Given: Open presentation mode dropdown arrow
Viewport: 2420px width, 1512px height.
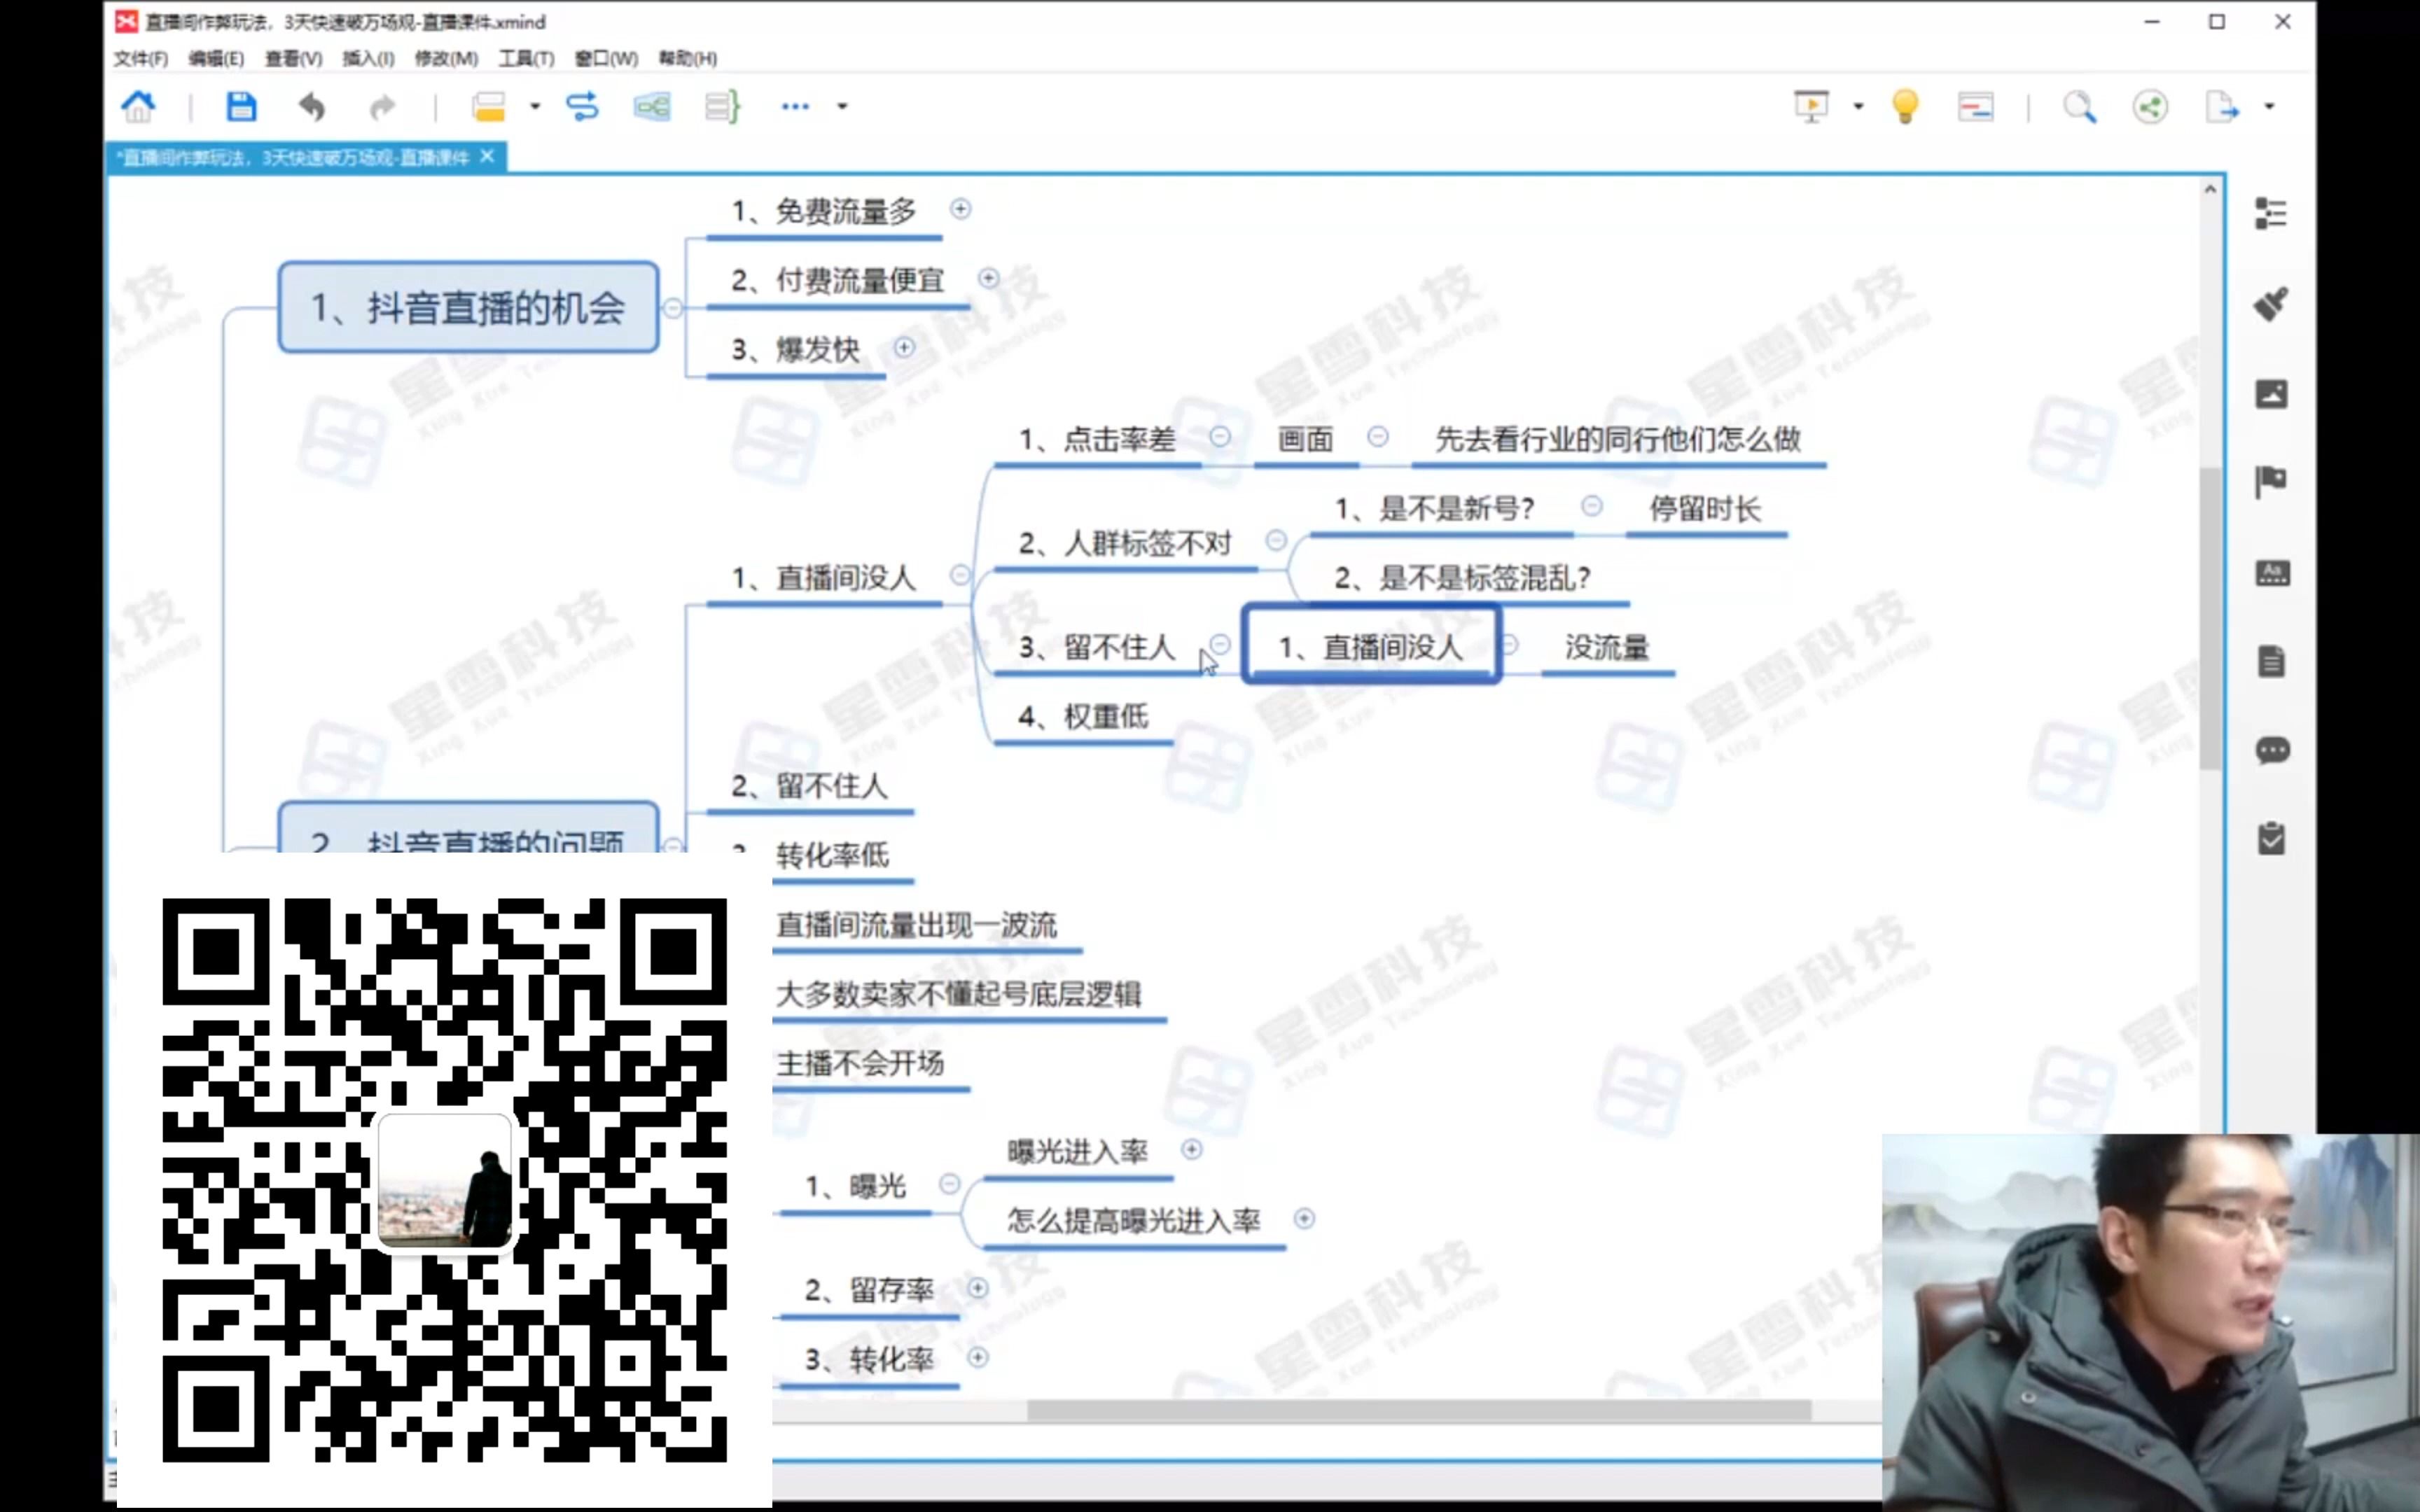Looking at the screenshot, I should (x=1858, y=106).
